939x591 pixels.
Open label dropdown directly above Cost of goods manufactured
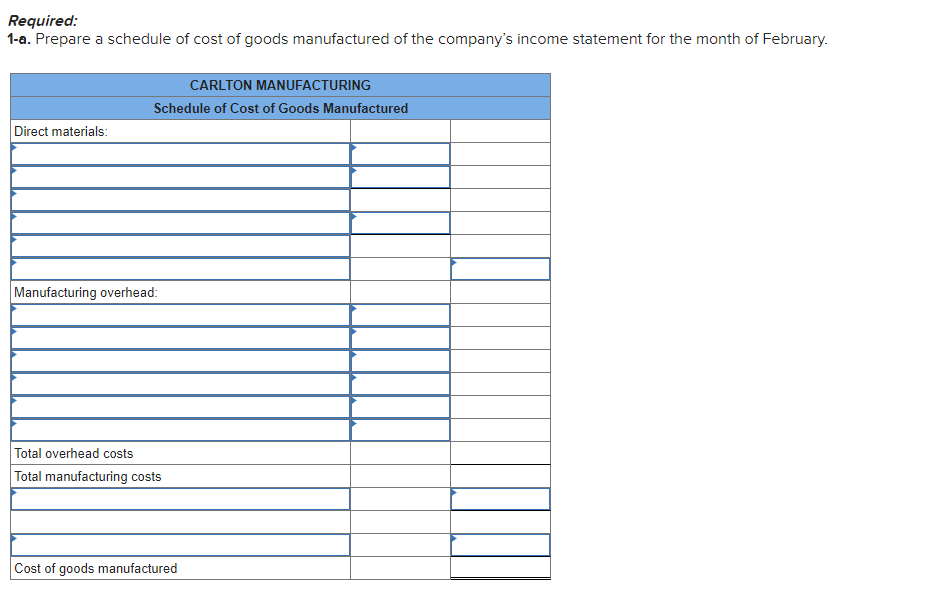(x=180, y=545)
